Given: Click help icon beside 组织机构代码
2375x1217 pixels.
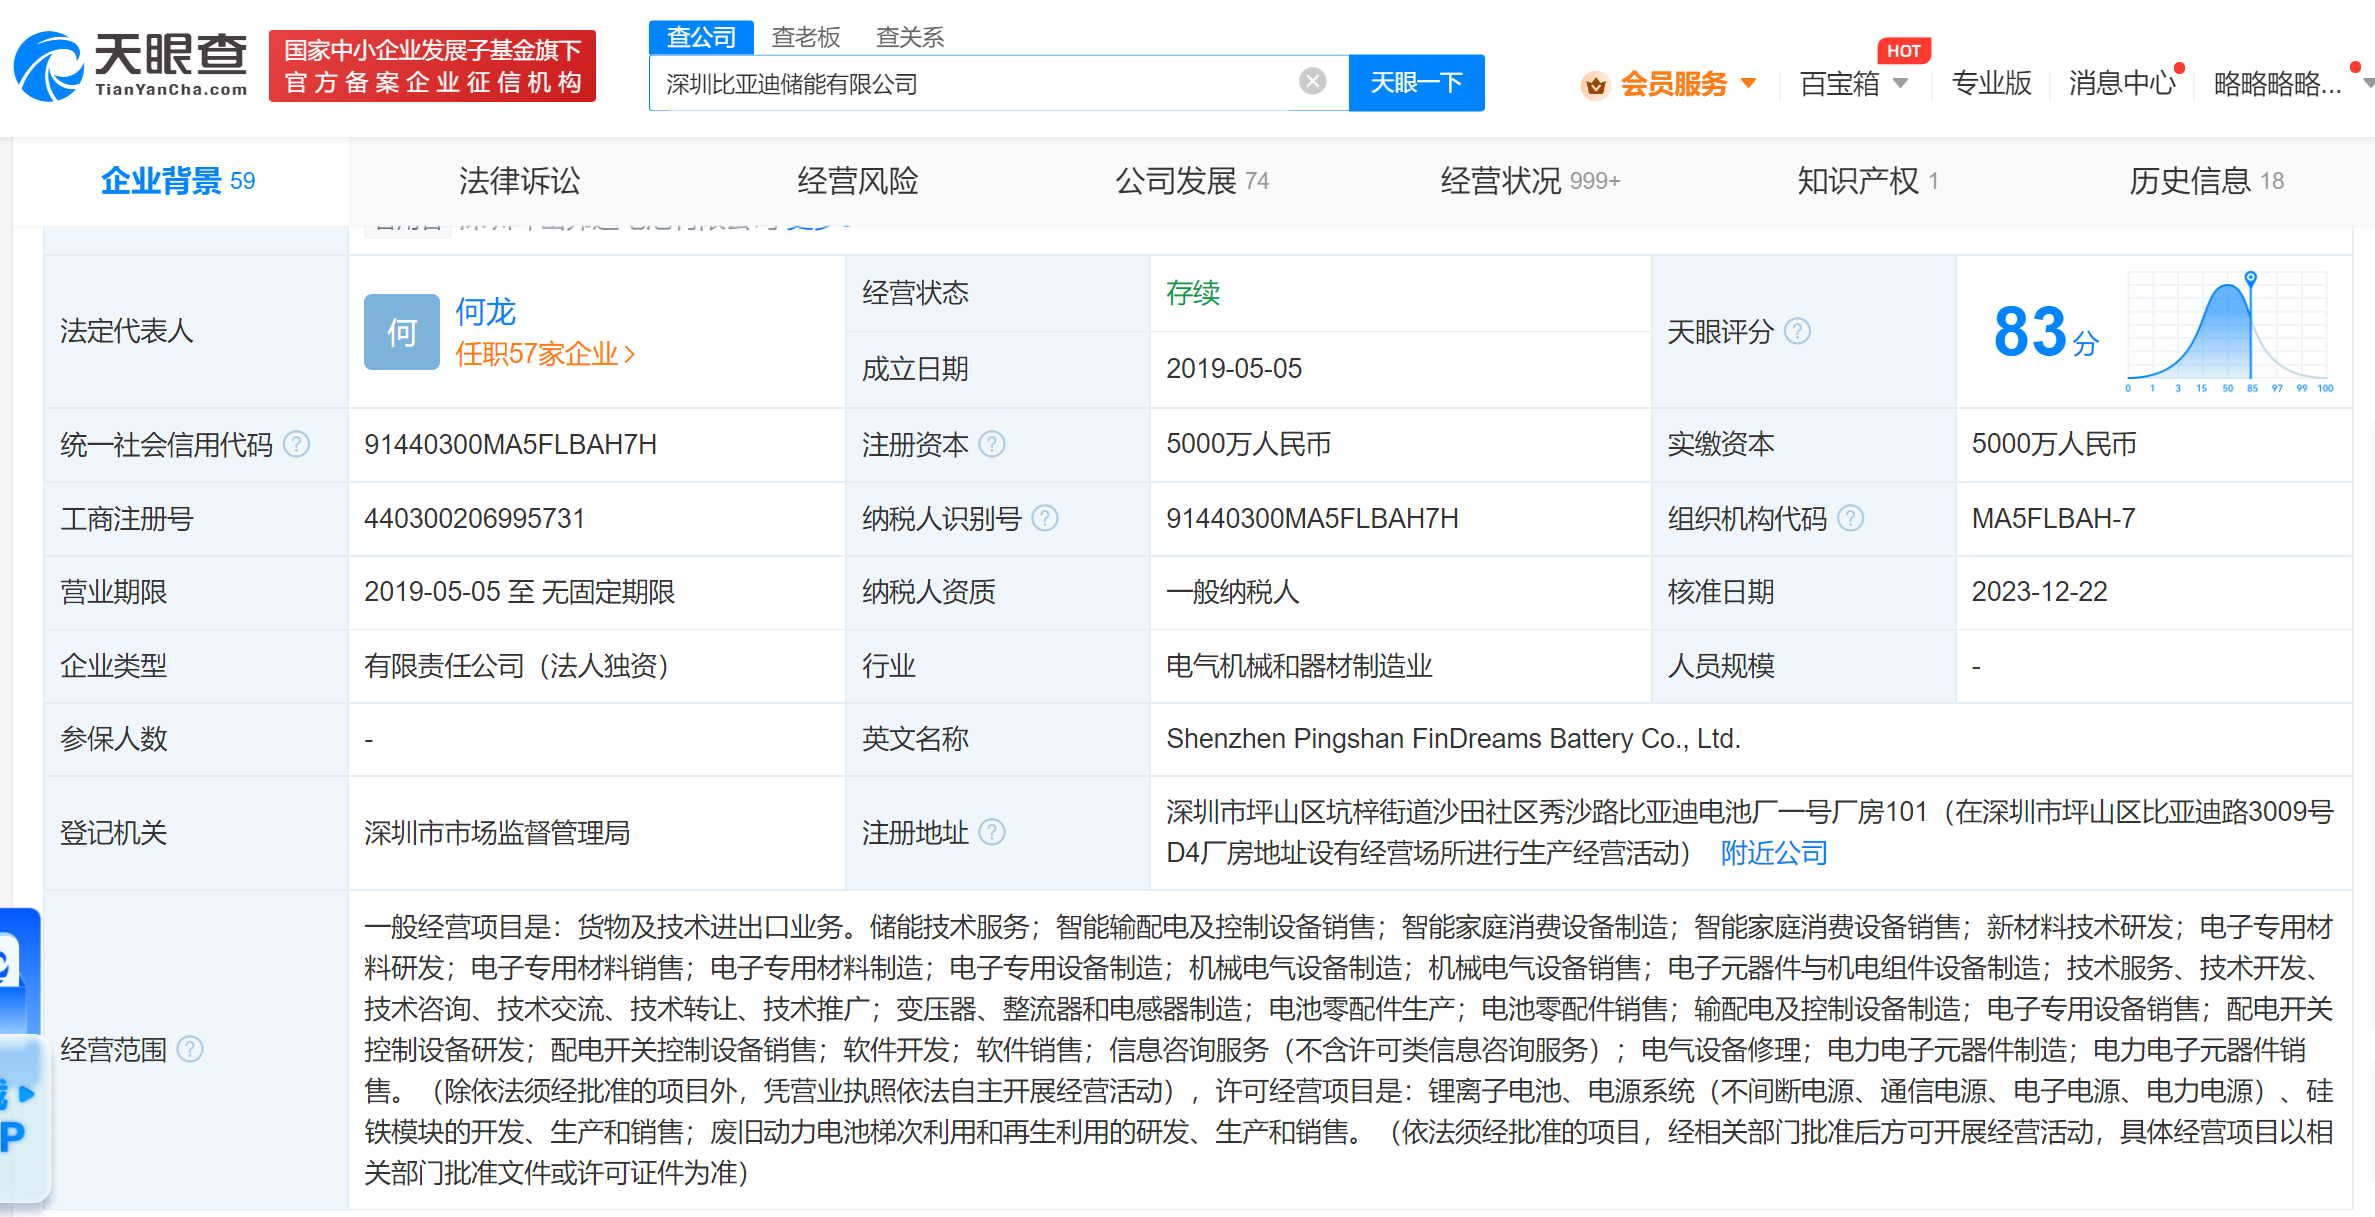Looking at the screenshot, I should click(1851, 518).
